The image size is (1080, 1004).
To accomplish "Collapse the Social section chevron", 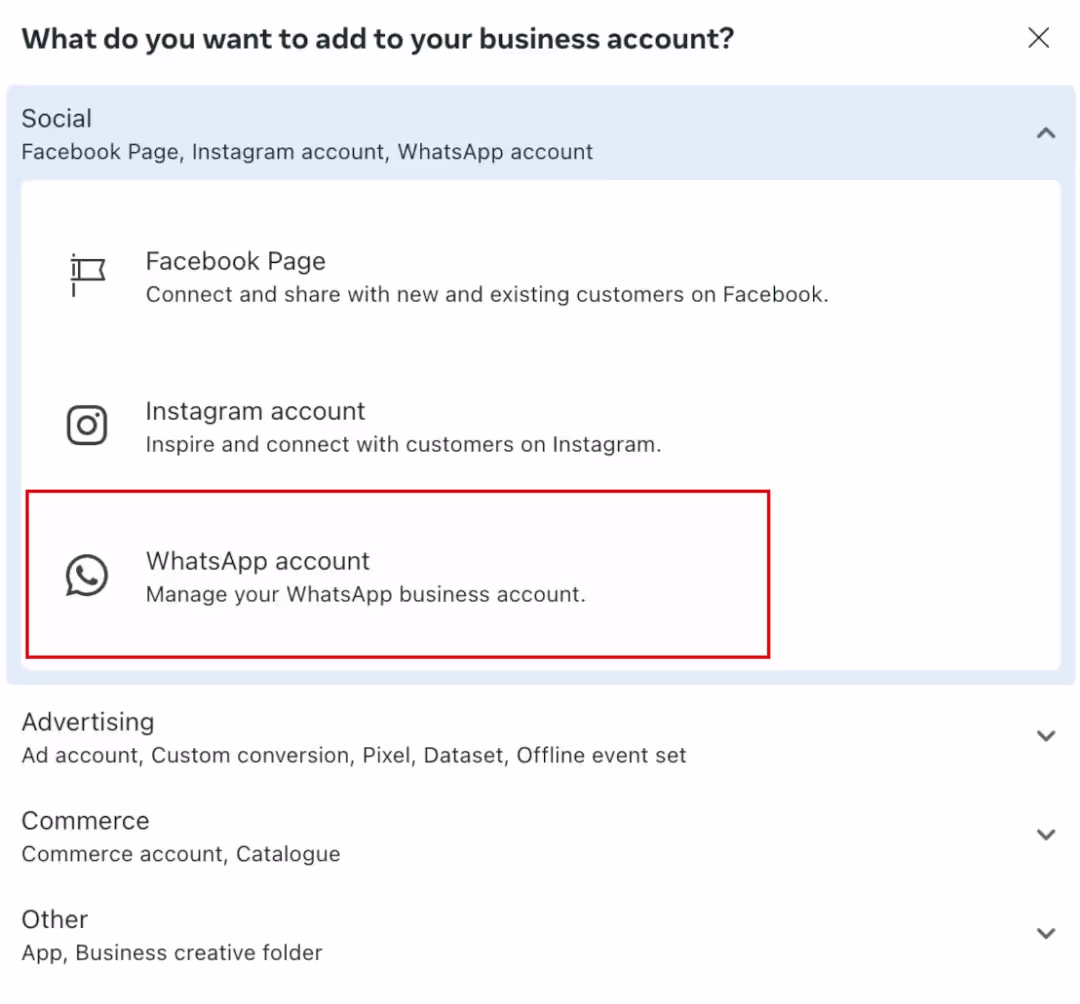I will [x=1046, y=133].
